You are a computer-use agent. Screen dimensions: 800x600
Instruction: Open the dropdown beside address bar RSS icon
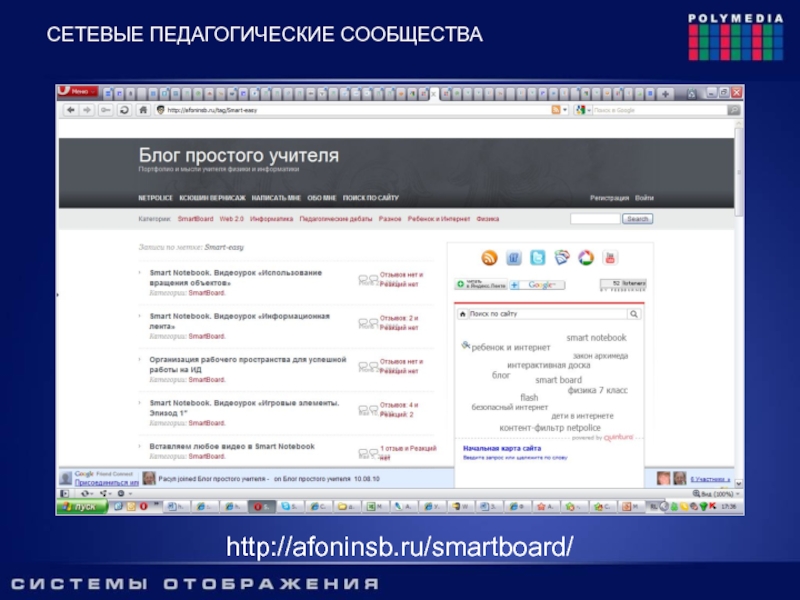click(x=565, y=110)
